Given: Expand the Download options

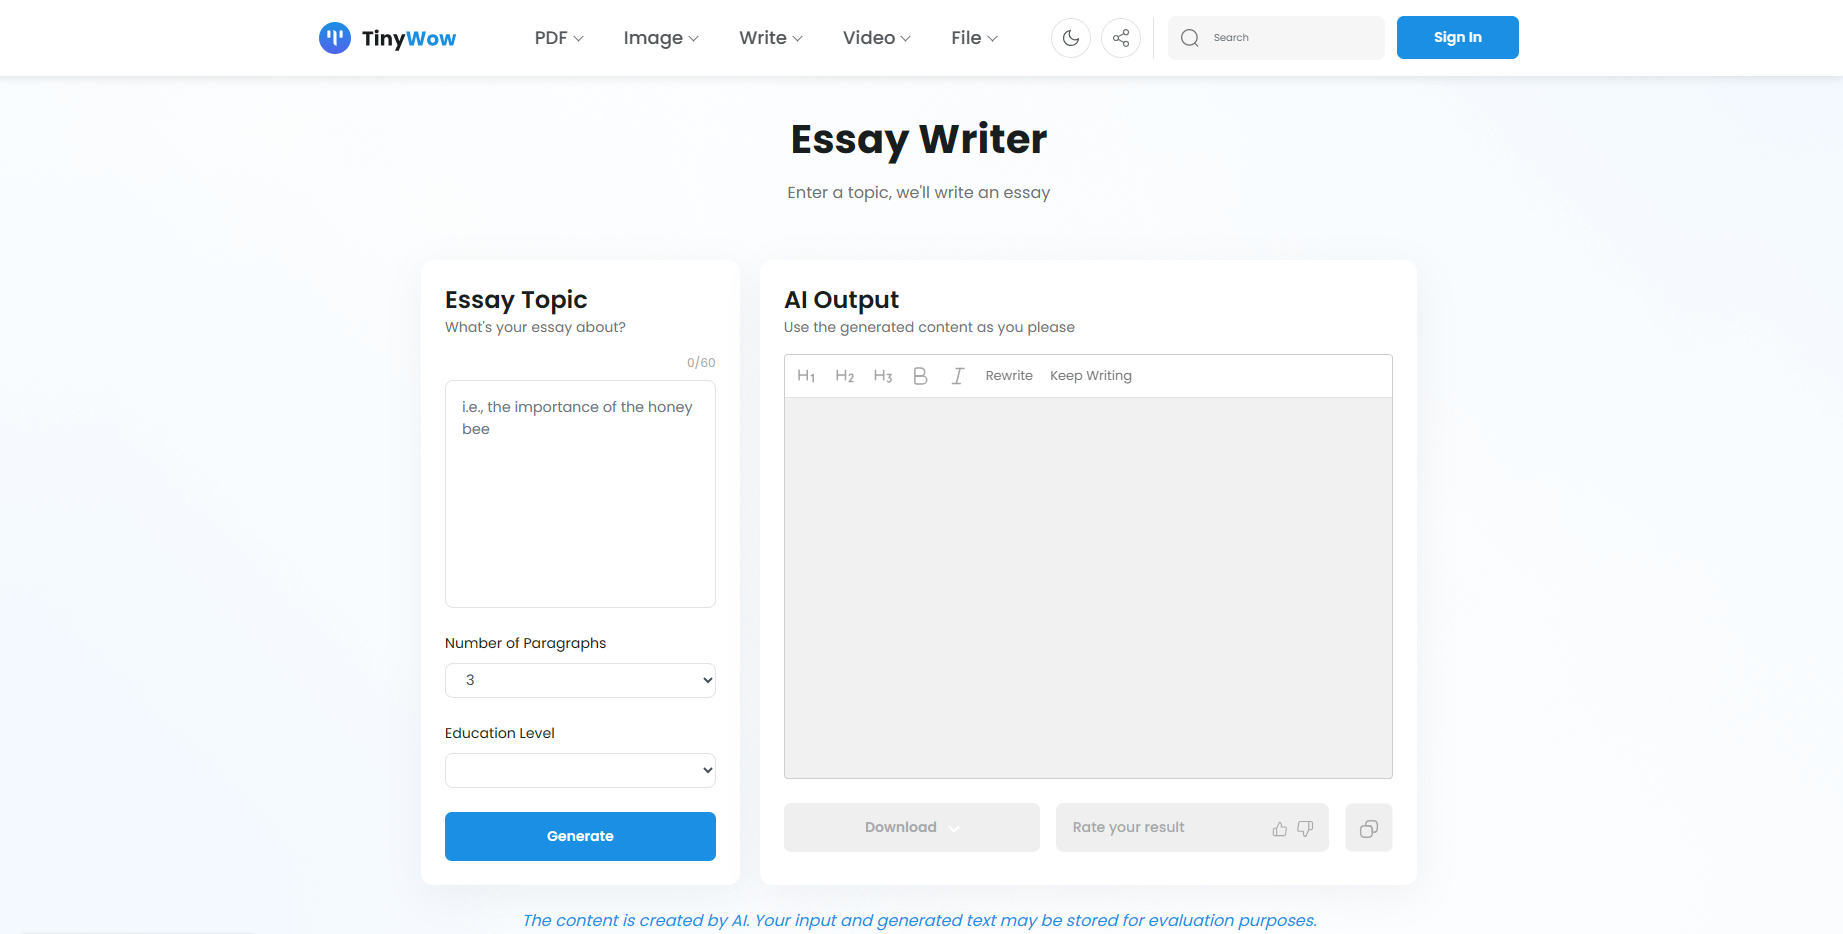Looking at the screenshot, I should click(x=912, y=828).
